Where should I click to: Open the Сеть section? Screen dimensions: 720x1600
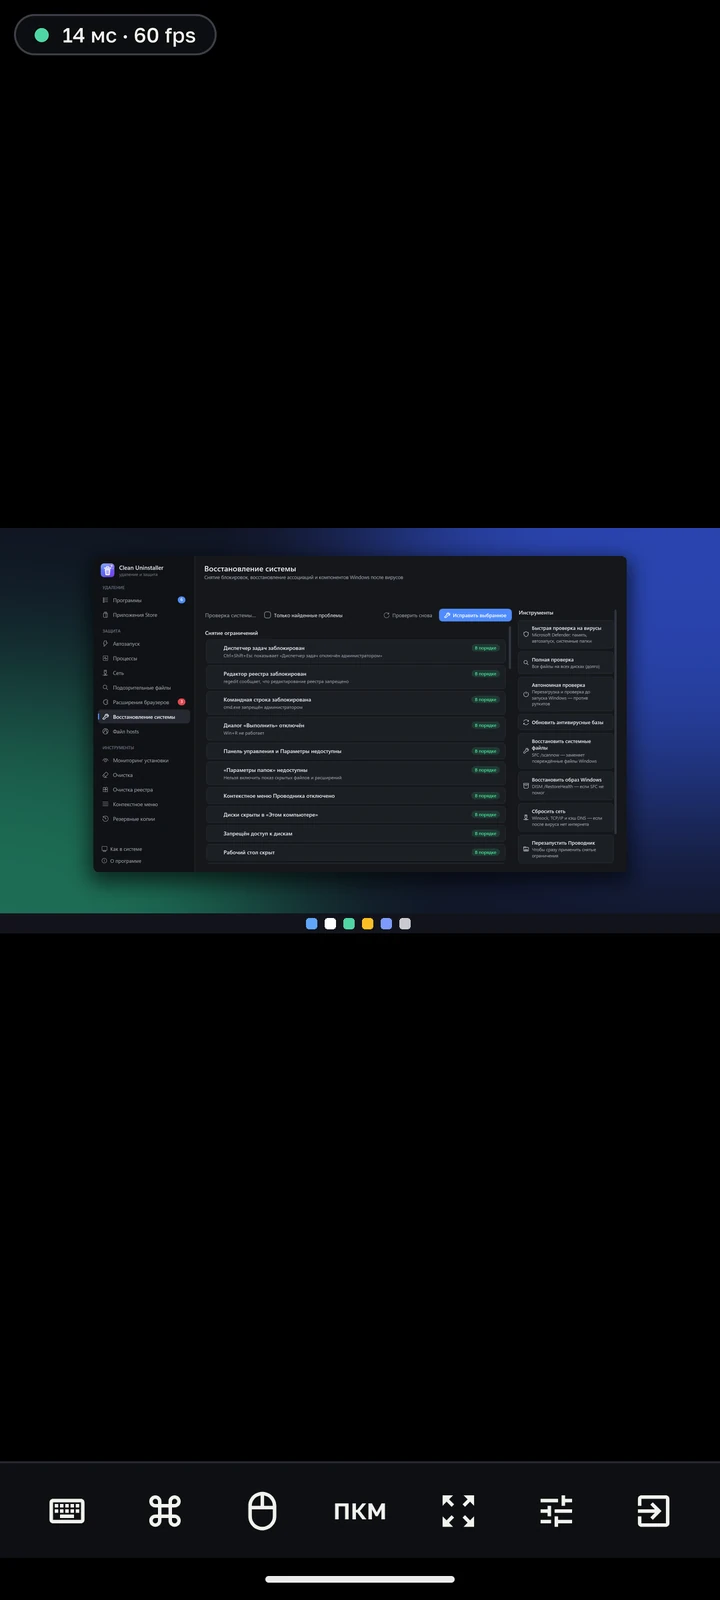143,673
